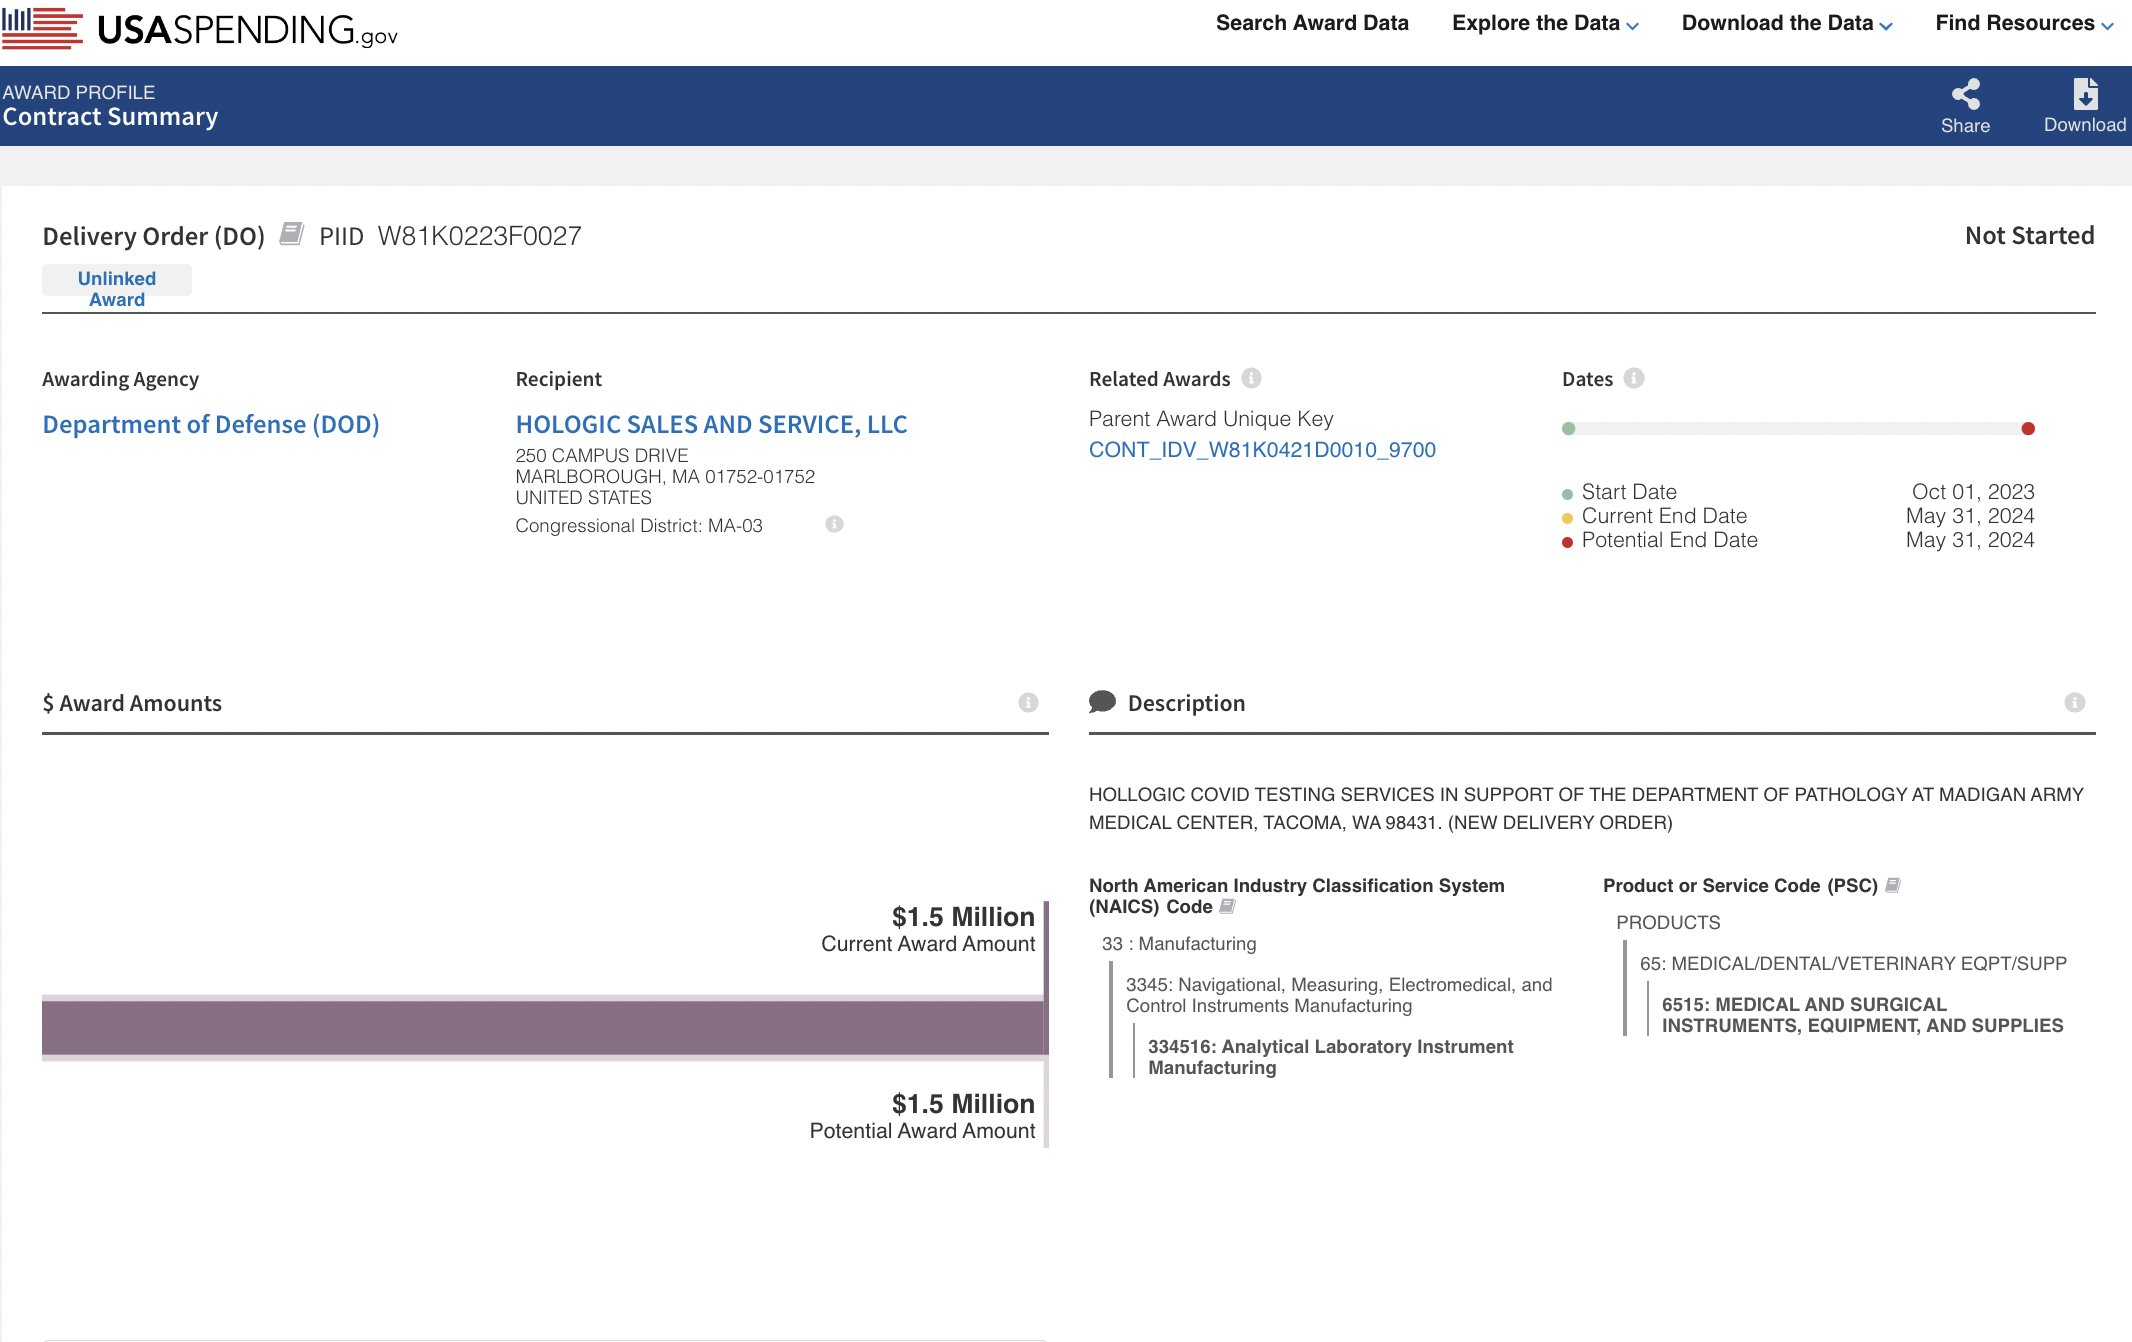Click the Not Started status text
Viewport: 2132px width, 1342px height.
[2029, 236]
